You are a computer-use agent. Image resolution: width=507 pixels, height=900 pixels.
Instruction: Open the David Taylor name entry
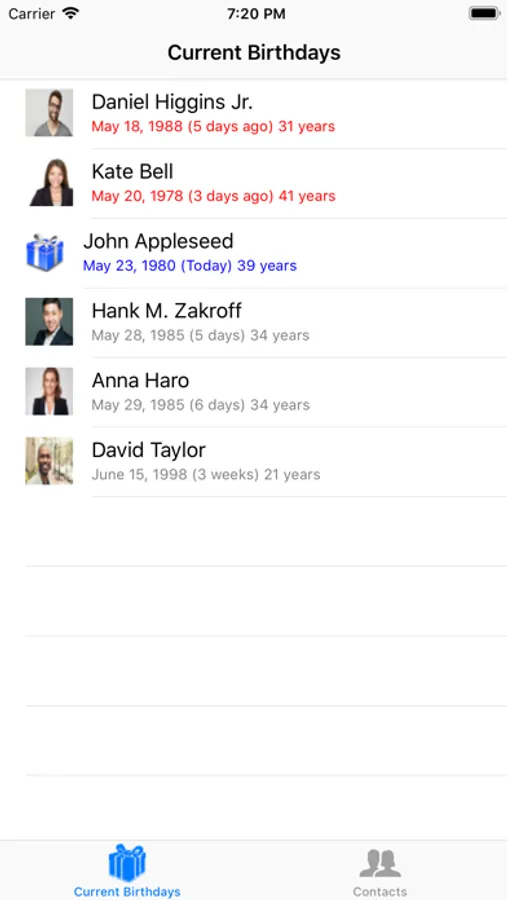tap(149, 450)
